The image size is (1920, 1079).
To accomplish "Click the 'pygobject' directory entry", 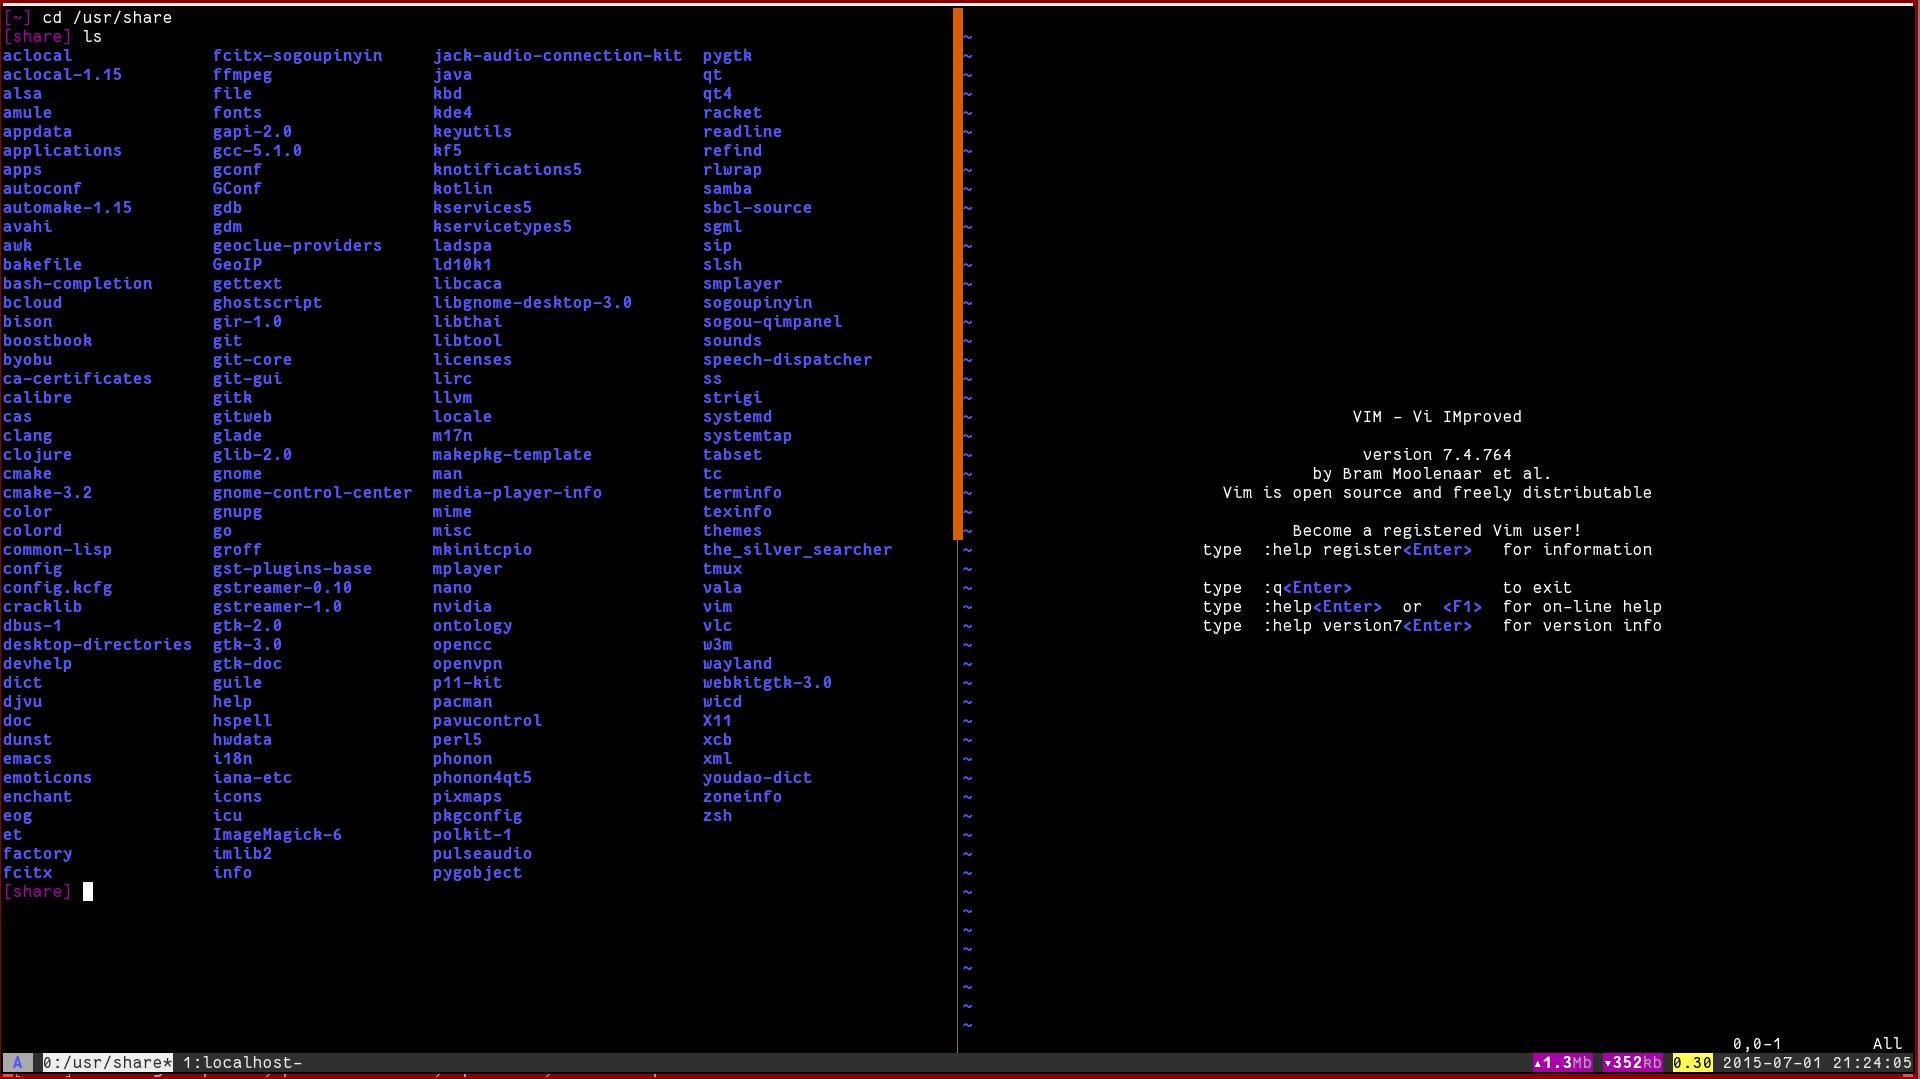I will click(477, 872).
